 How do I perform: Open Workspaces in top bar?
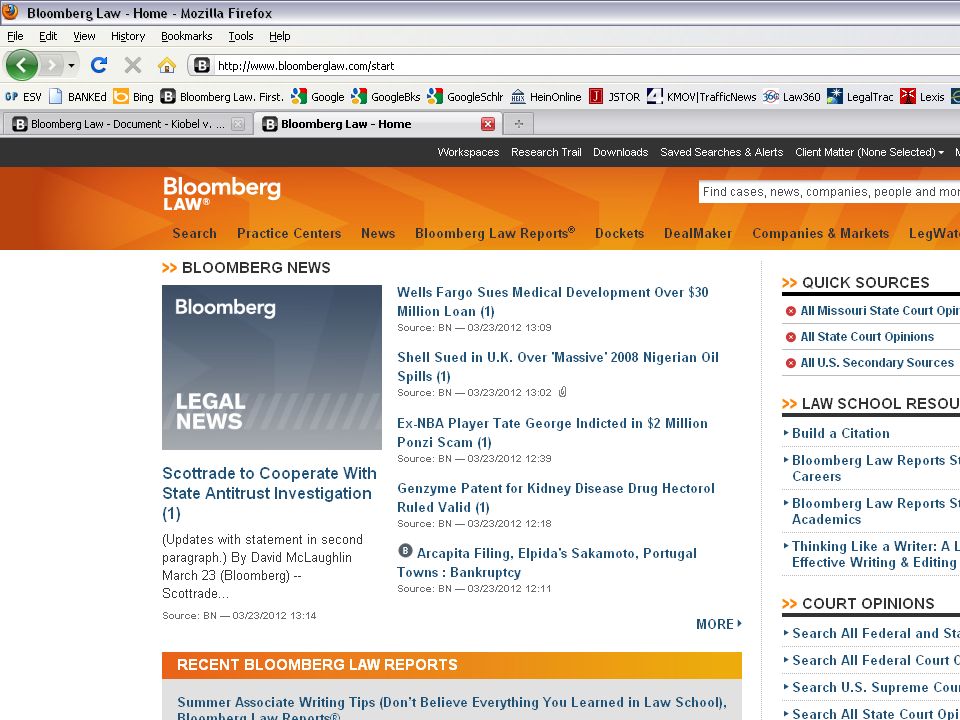pyautogui.click(x=468, y=152)
